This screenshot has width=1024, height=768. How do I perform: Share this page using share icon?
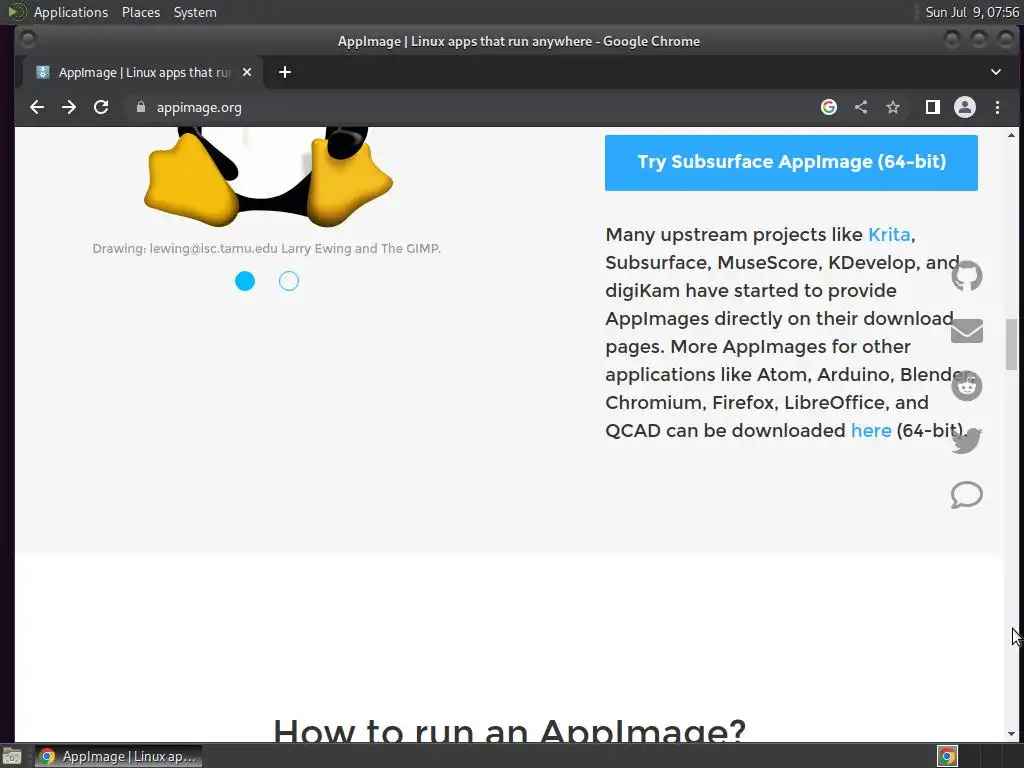(861, 107)
